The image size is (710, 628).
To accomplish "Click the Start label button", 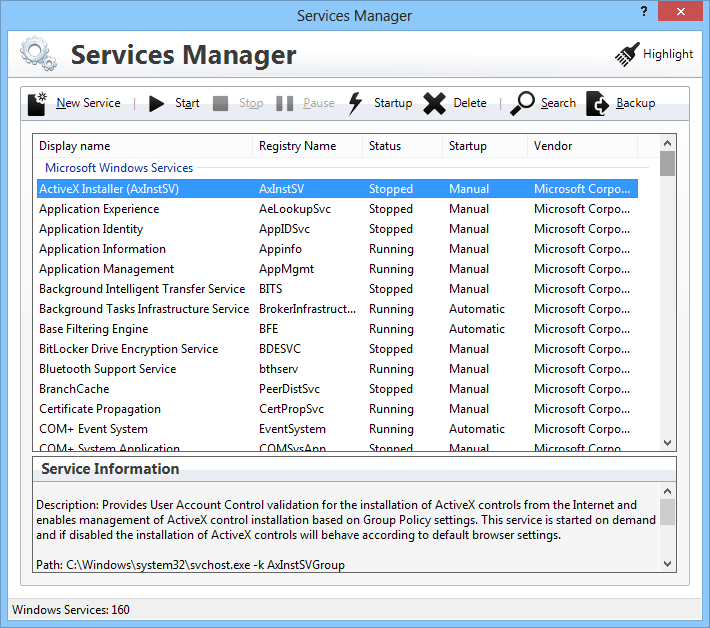I will pyautogui.click(x=187, y=103).
